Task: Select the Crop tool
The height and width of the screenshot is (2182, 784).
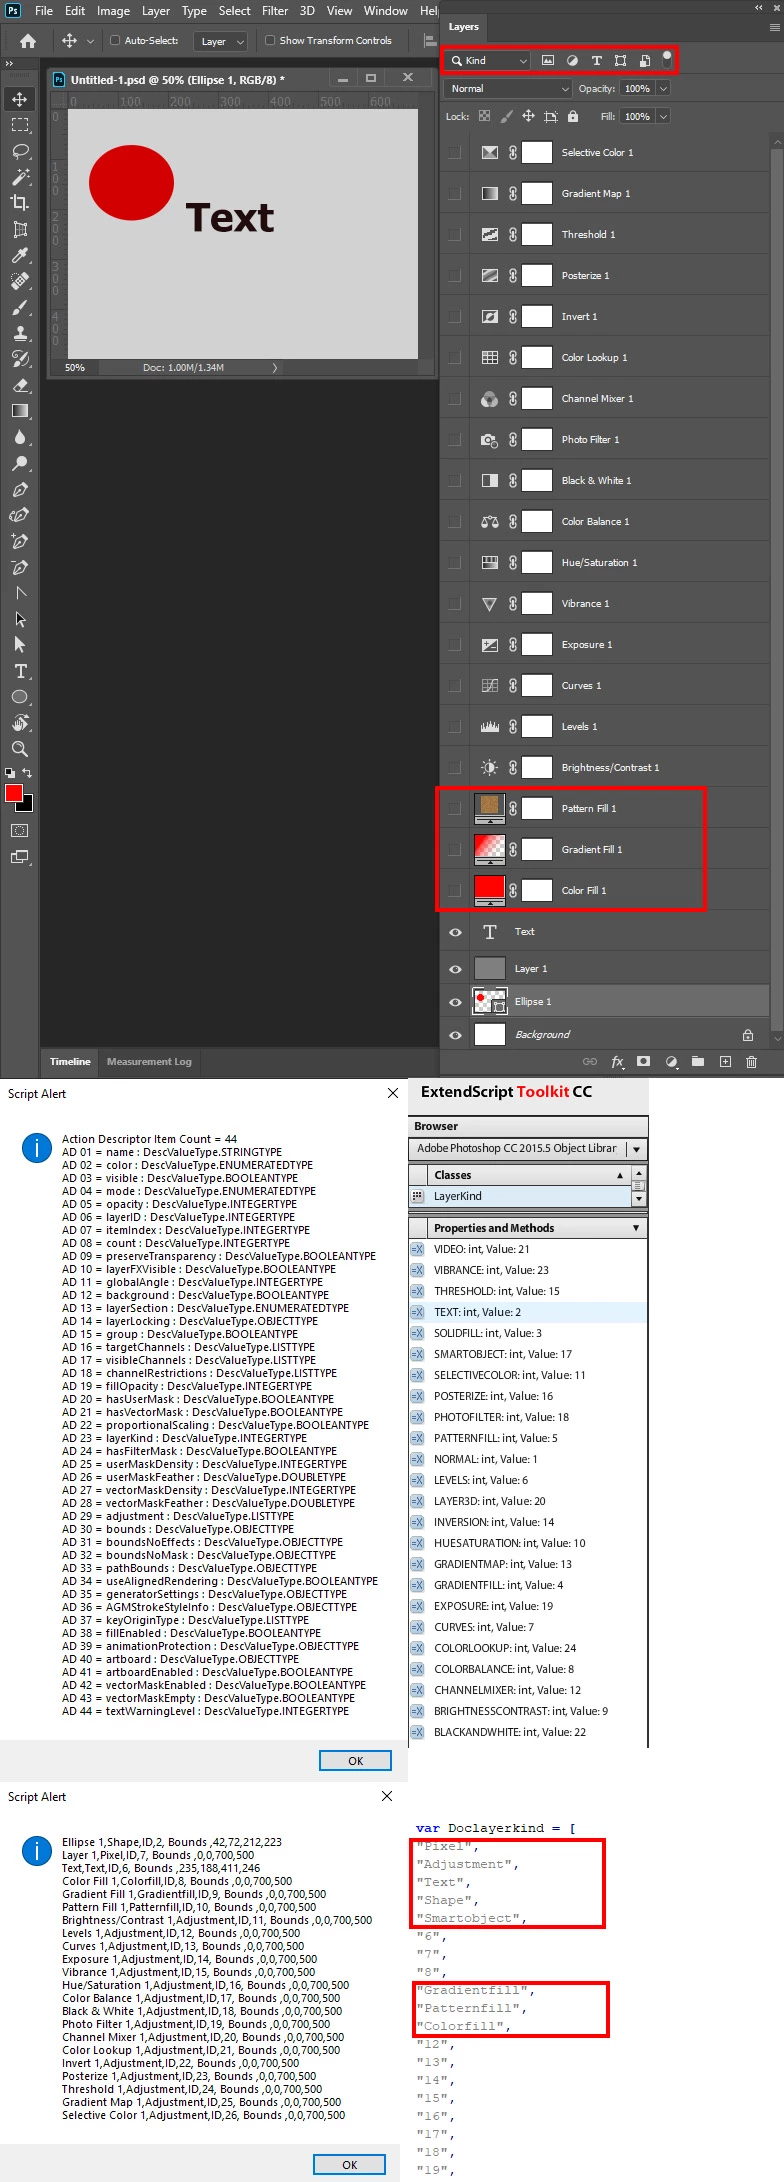Action: coord(20,203)
